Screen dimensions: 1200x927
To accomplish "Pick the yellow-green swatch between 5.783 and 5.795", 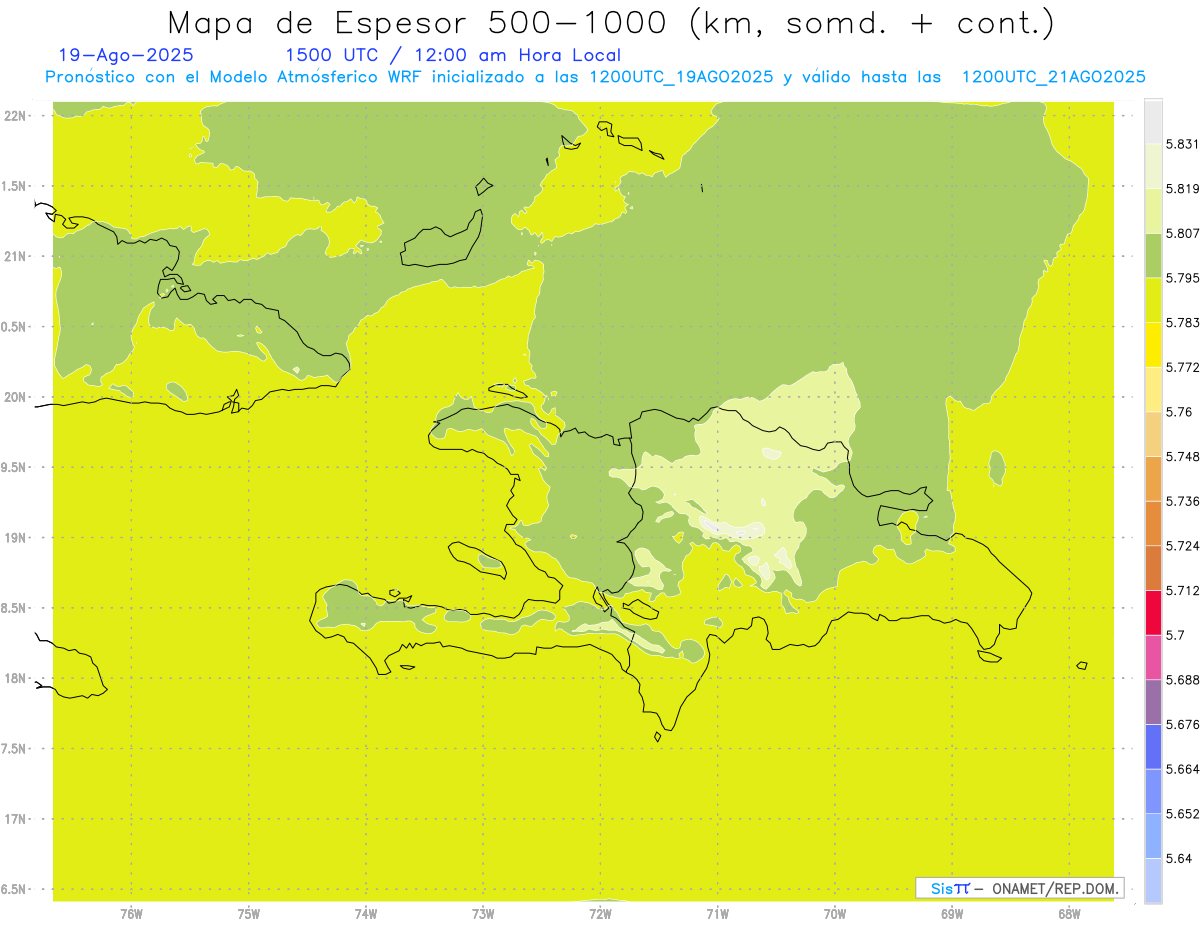I will 1153,300.
